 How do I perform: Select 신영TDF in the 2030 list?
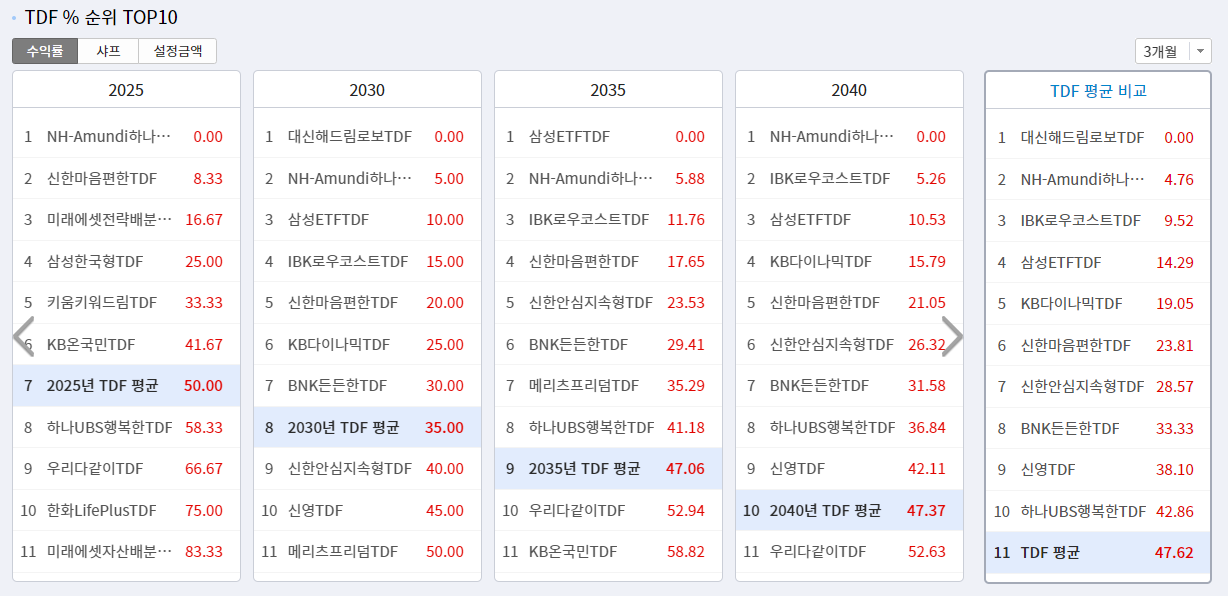click(x=367, y=510)
